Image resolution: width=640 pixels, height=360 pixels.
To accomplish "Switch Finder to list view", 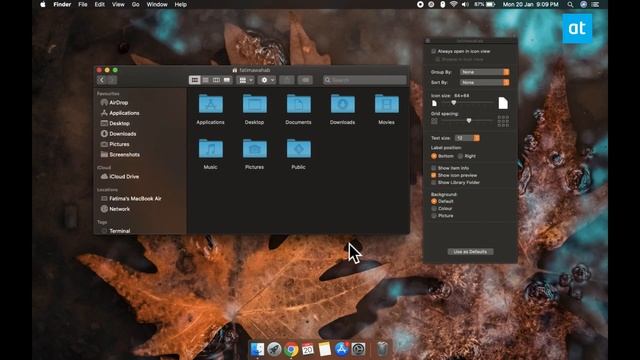I will 205,80.
